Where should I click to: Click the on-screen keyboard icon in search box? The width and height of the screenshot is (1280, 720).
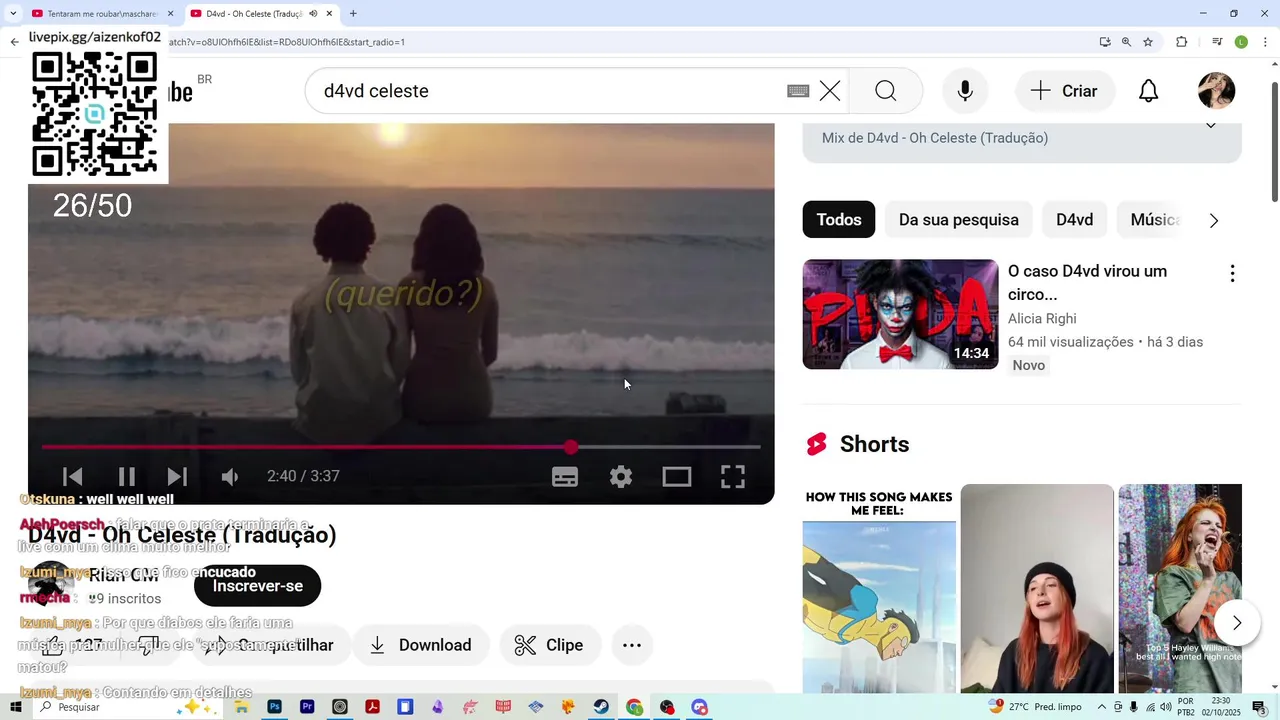(798, 91)
